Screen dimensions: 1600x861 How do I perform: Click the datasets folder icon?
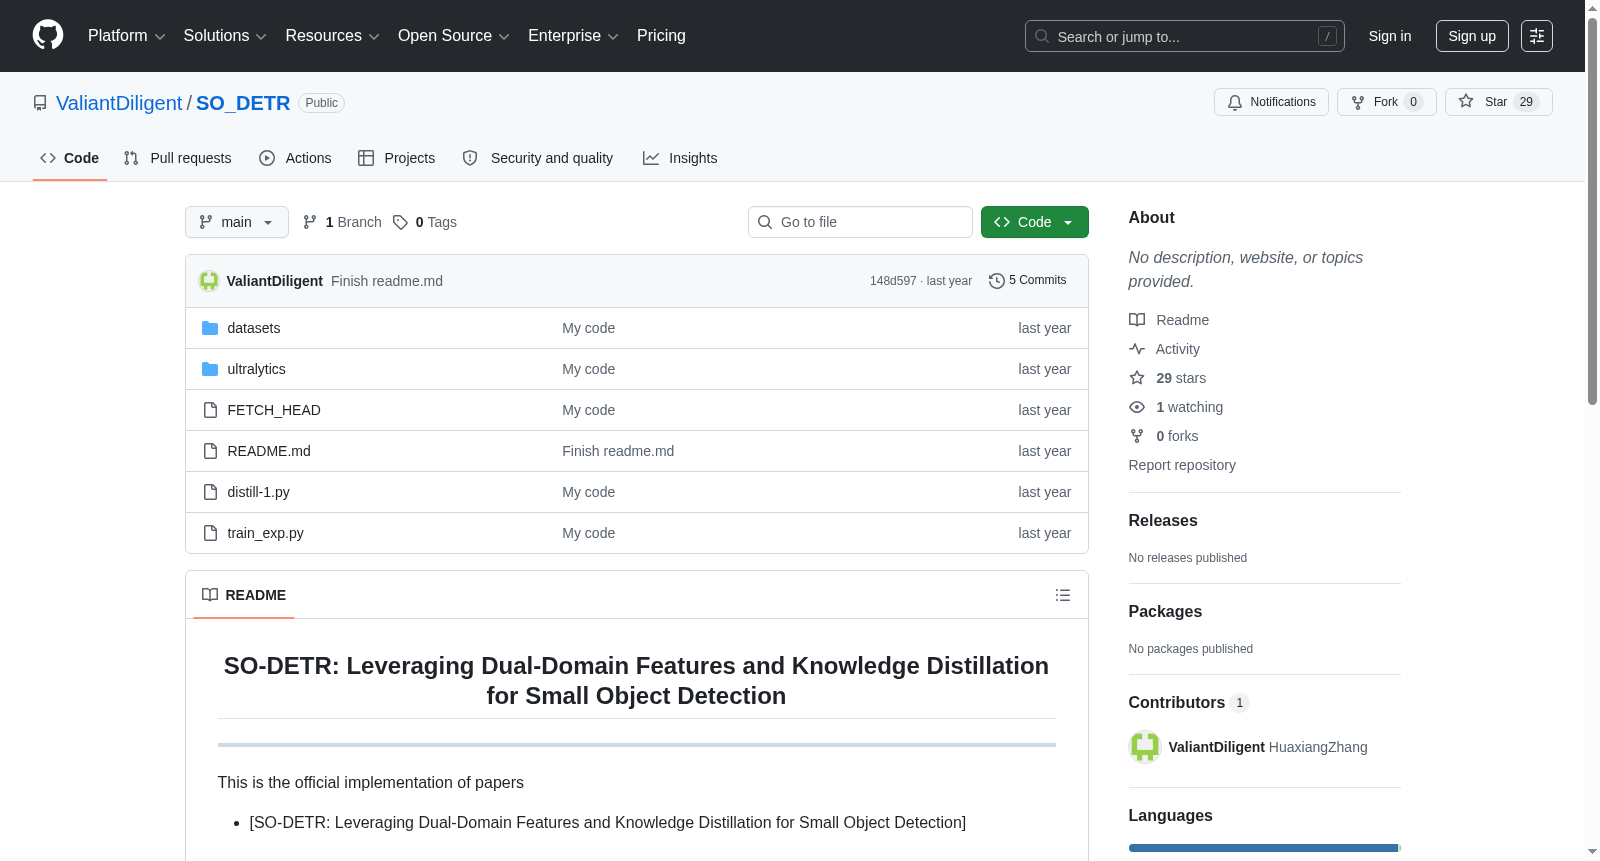[x=210, y=328]
